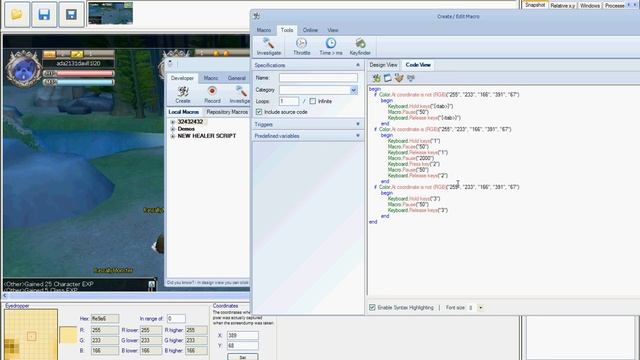Click the X coordinate field

(243, 336)
